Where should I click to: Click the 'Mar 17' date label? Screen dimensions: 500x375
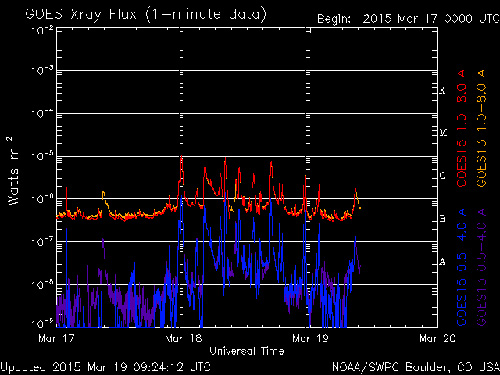(x=56, y=338)
